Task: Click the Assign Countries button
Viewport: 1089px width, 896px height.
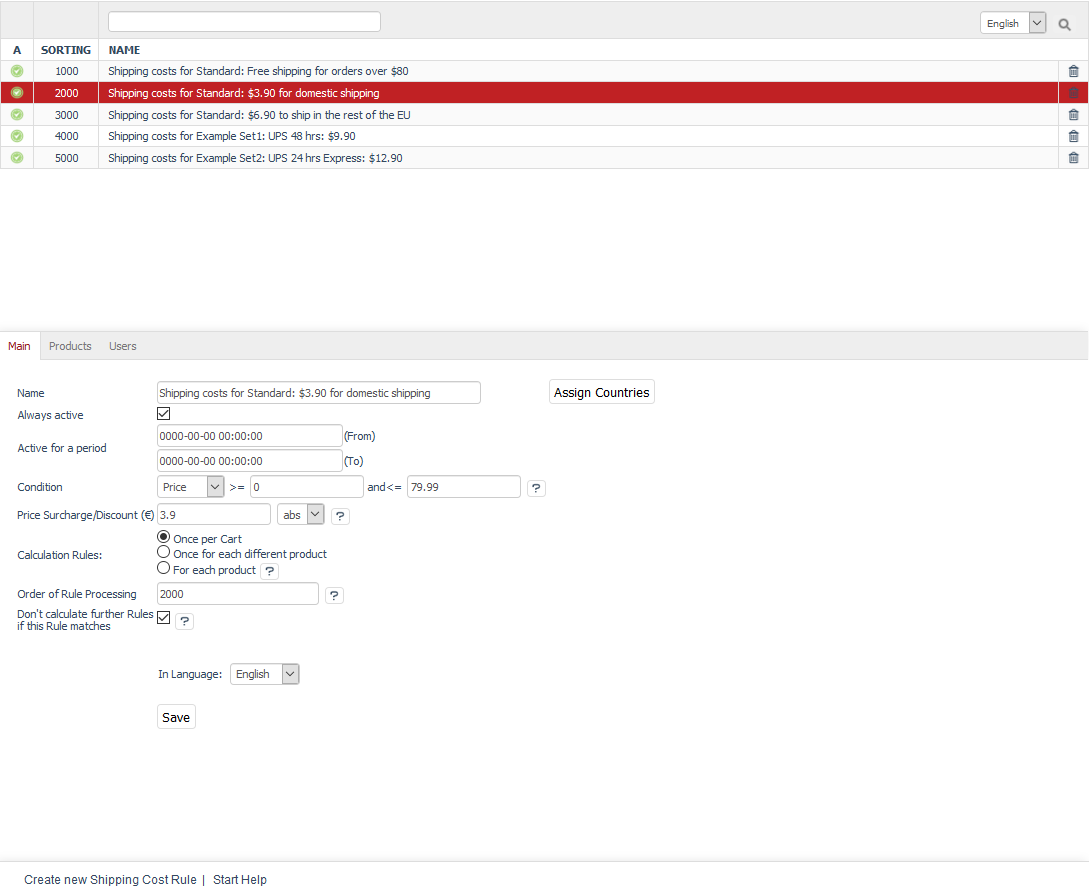Action: (x=601, y=392)
